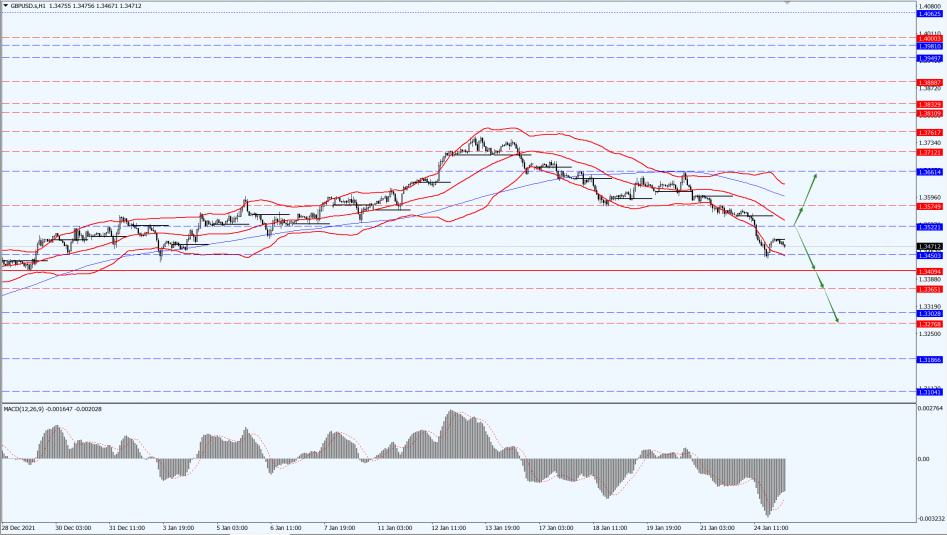Click the blue 1.31866 price level tag

(x=929, y=358)
